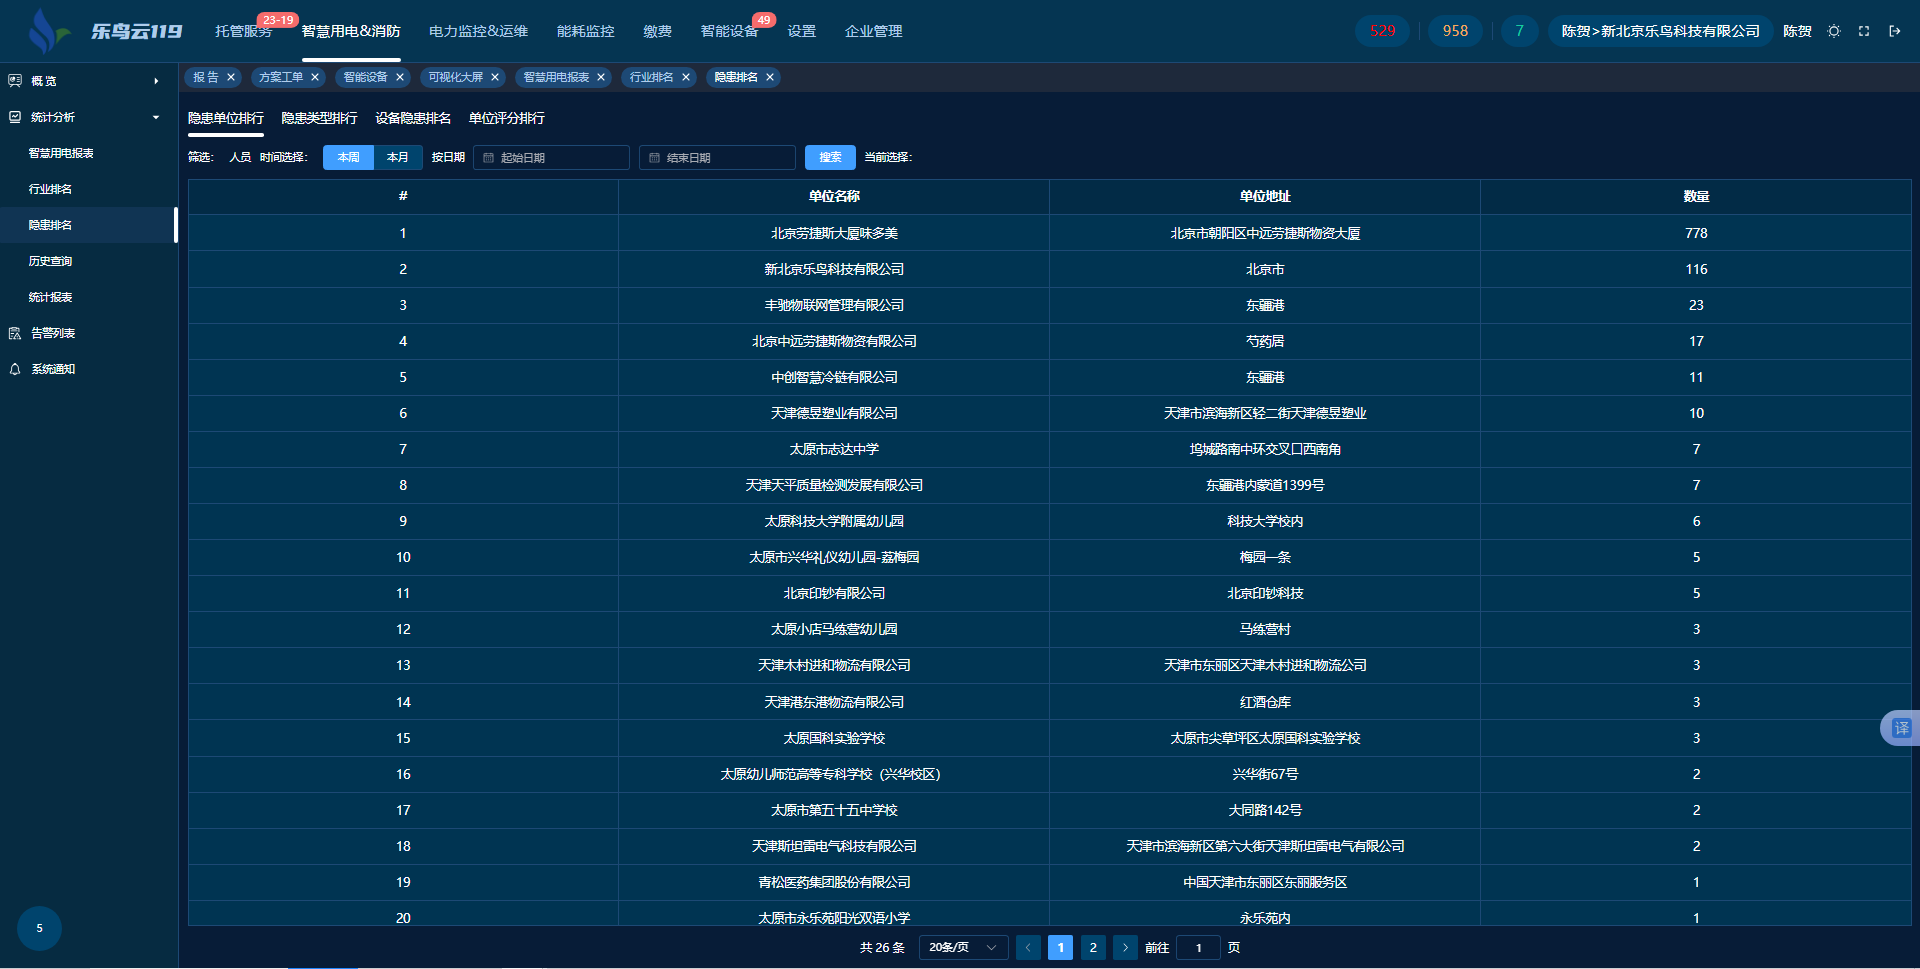Switch to 隐患类型排行 tab
The image size is (1920, 969).
[x=319, y=118]
